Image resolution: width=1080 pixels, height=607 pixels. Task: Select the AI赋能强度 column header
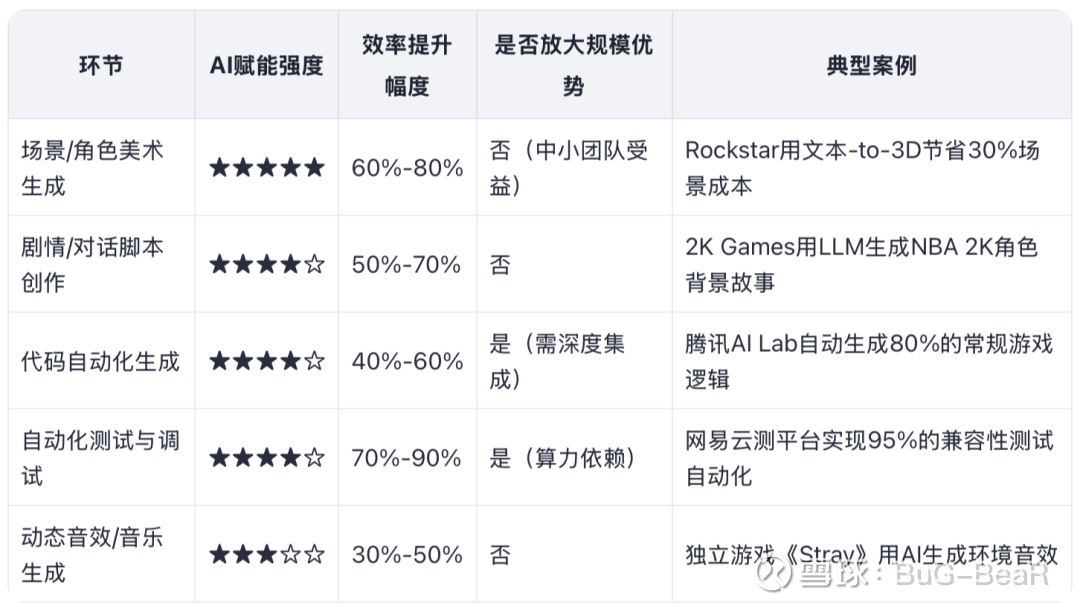[267, 65]
